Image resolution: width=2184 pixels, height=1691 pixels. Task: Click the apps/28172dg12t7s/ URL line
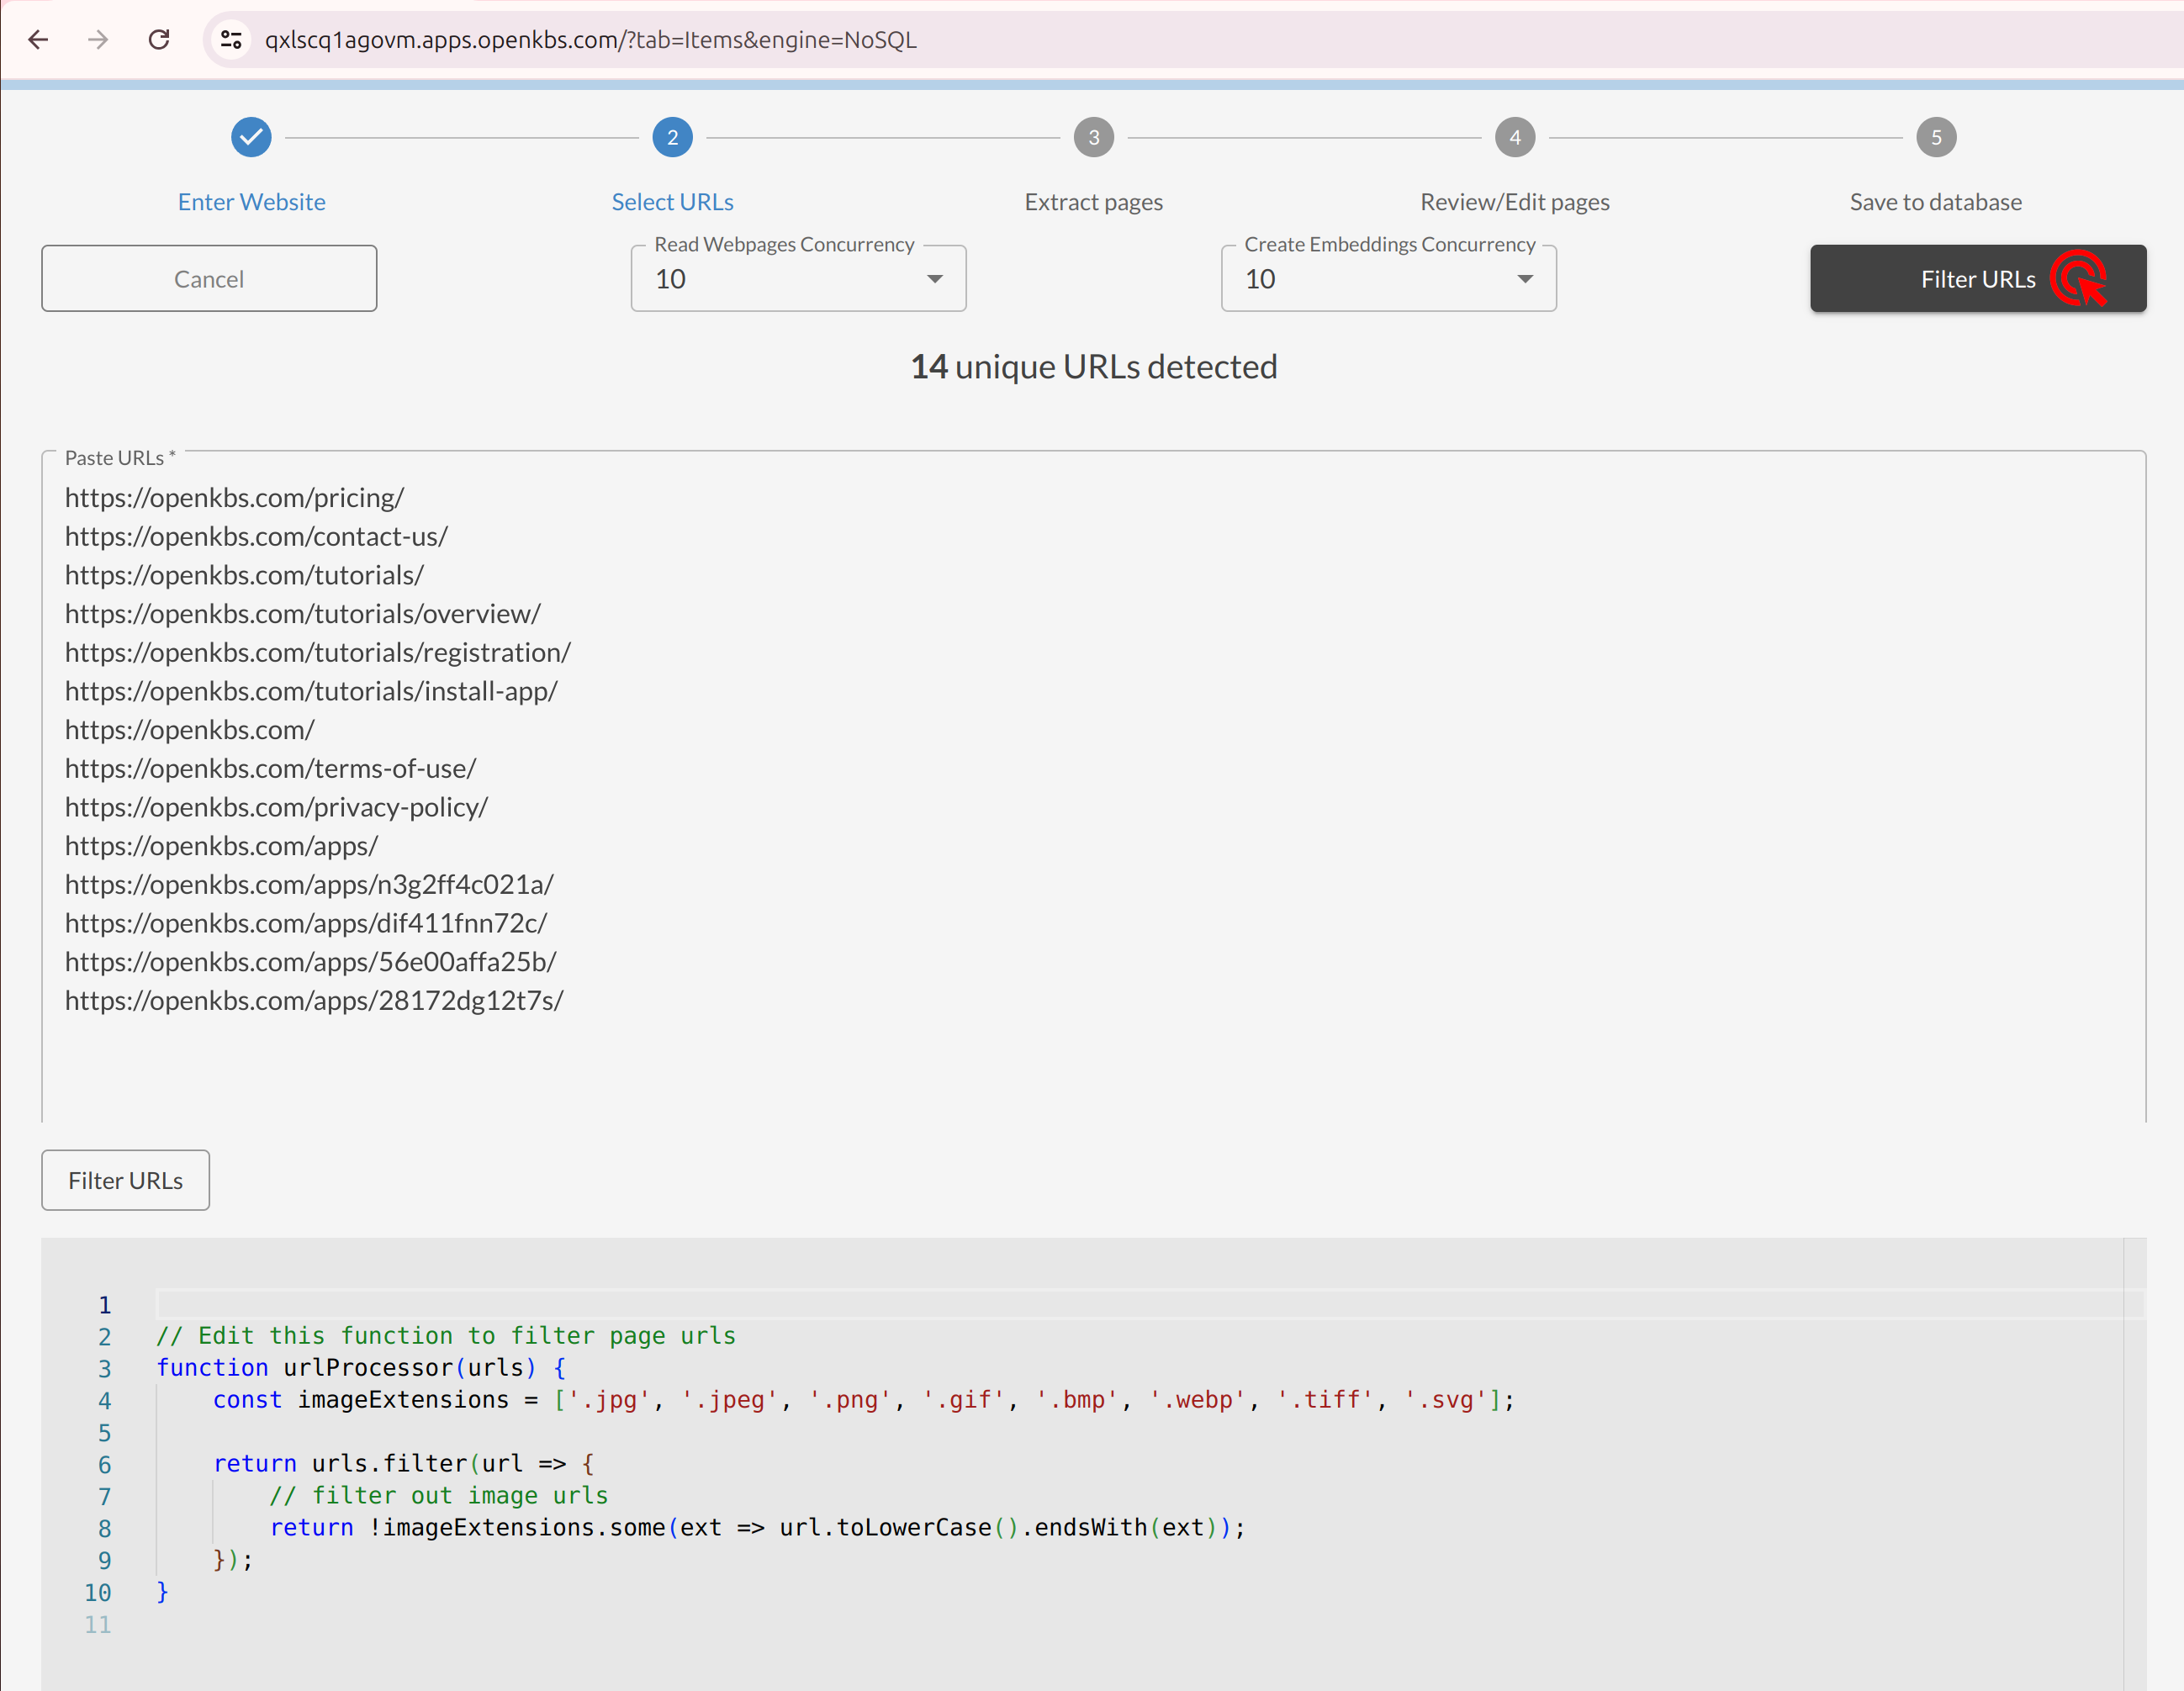click(x=315, y=1000)
